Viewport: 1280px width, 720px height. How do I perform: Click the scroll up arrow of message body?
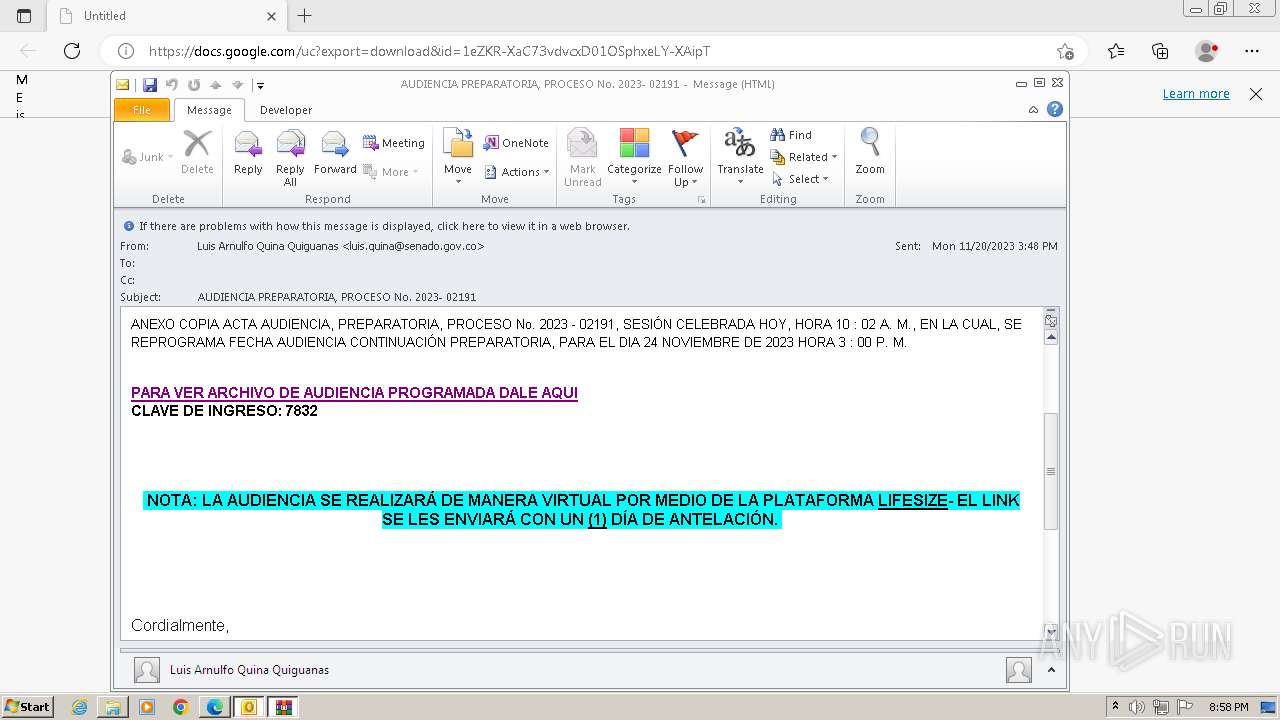pyautogui.click(x=1051, y=338)
